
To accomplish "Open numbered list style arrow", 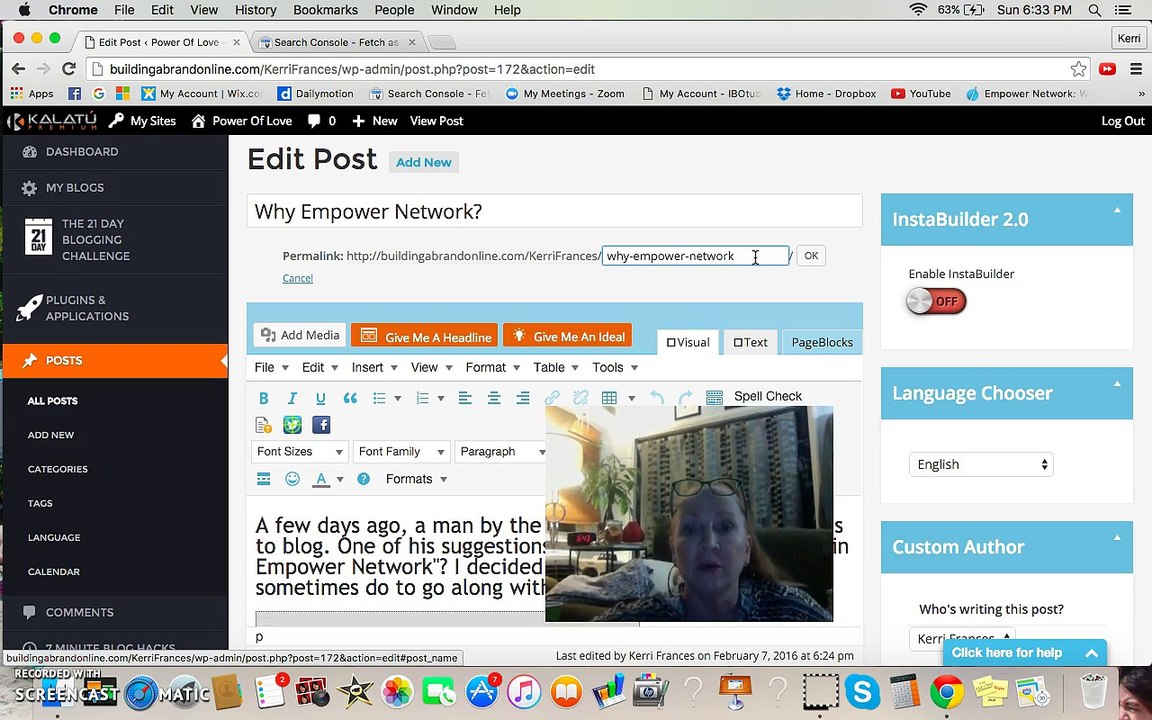I will (441, 398).
